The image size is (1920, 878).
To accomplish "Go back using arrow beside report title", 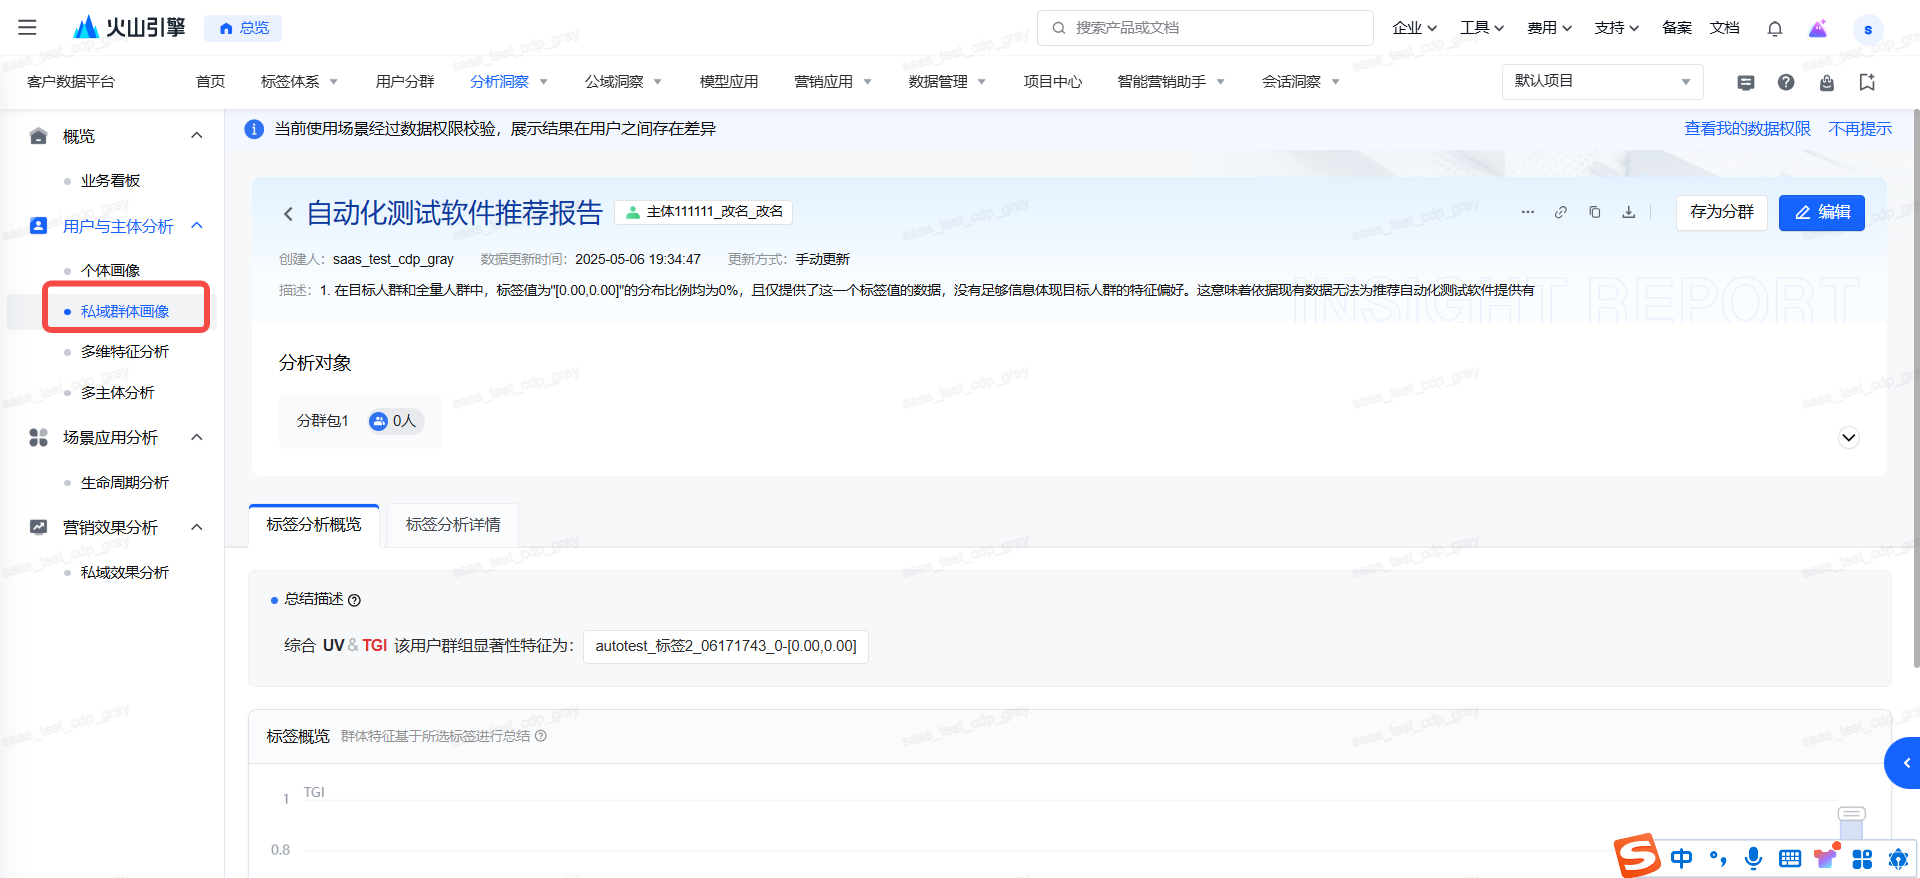I will [x=288, y=213].
